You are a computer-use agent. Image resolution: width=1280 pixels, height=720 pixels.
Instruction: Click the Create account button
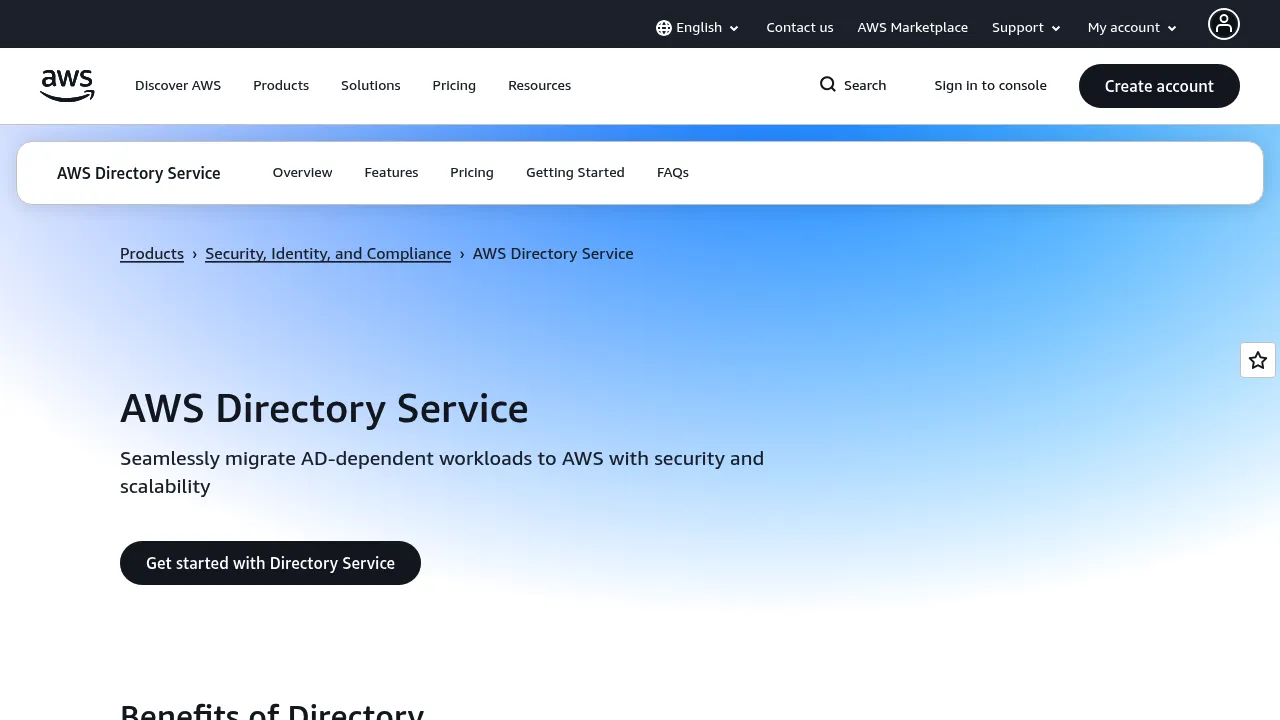point(1159,86)
